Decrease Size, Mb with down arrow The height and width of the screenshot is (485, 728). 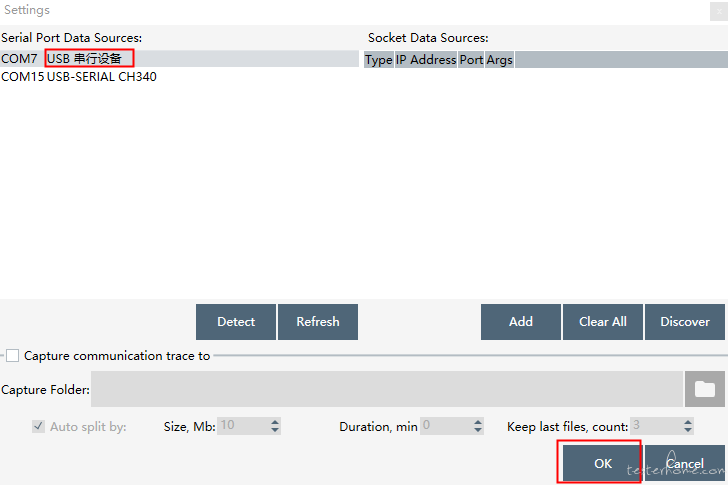click(275, 430)
